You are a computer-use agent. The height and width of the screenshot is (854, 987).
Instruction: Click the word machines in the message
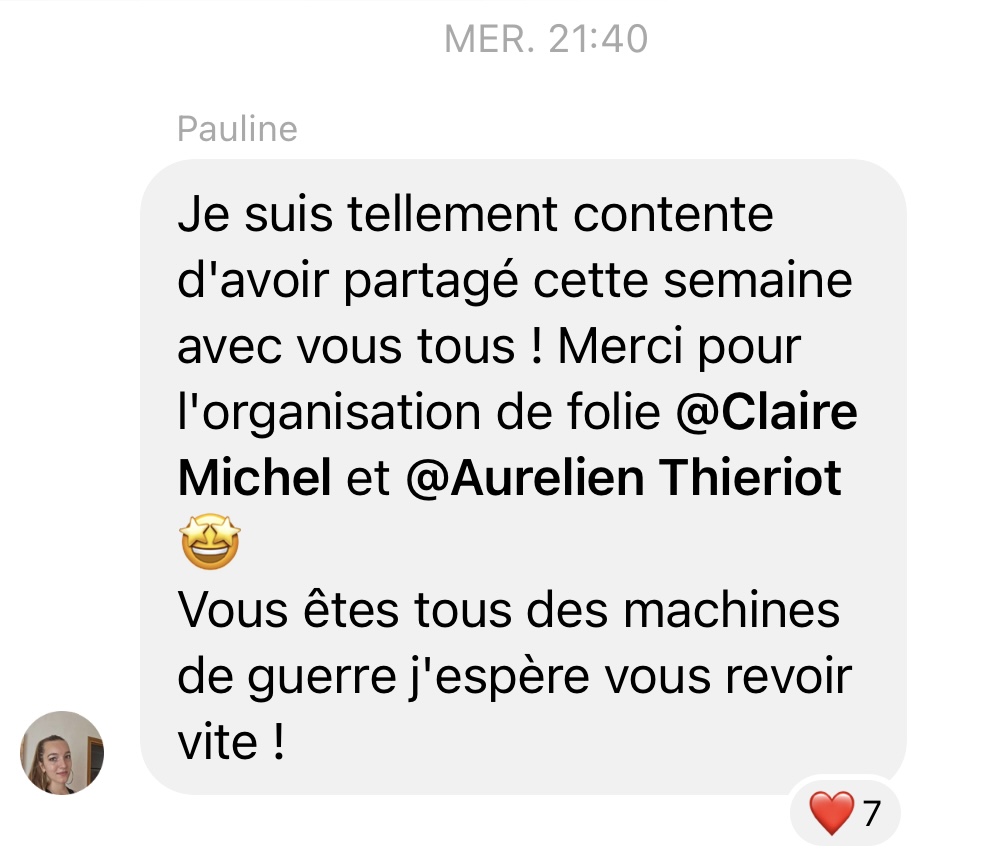coord(731,610)
